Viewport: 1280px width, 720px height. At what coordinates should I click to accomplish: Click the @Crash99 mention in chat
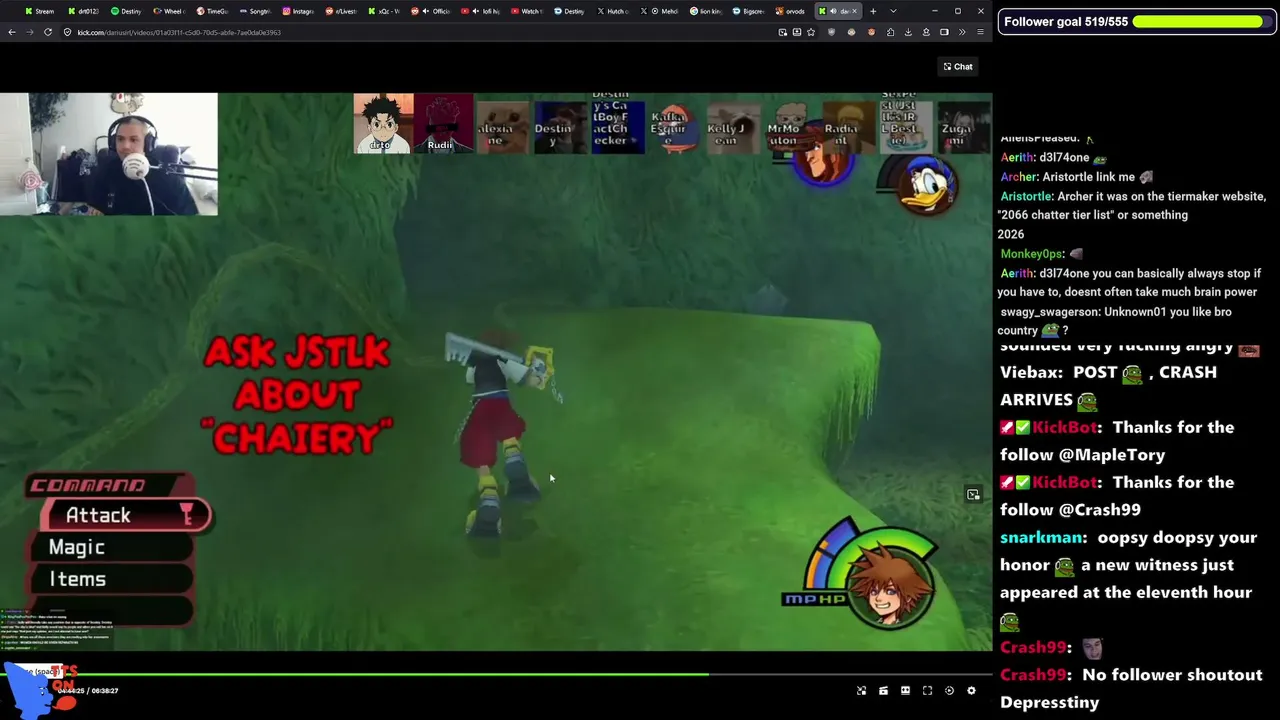pyautogui.click(x=1098, y=510)
